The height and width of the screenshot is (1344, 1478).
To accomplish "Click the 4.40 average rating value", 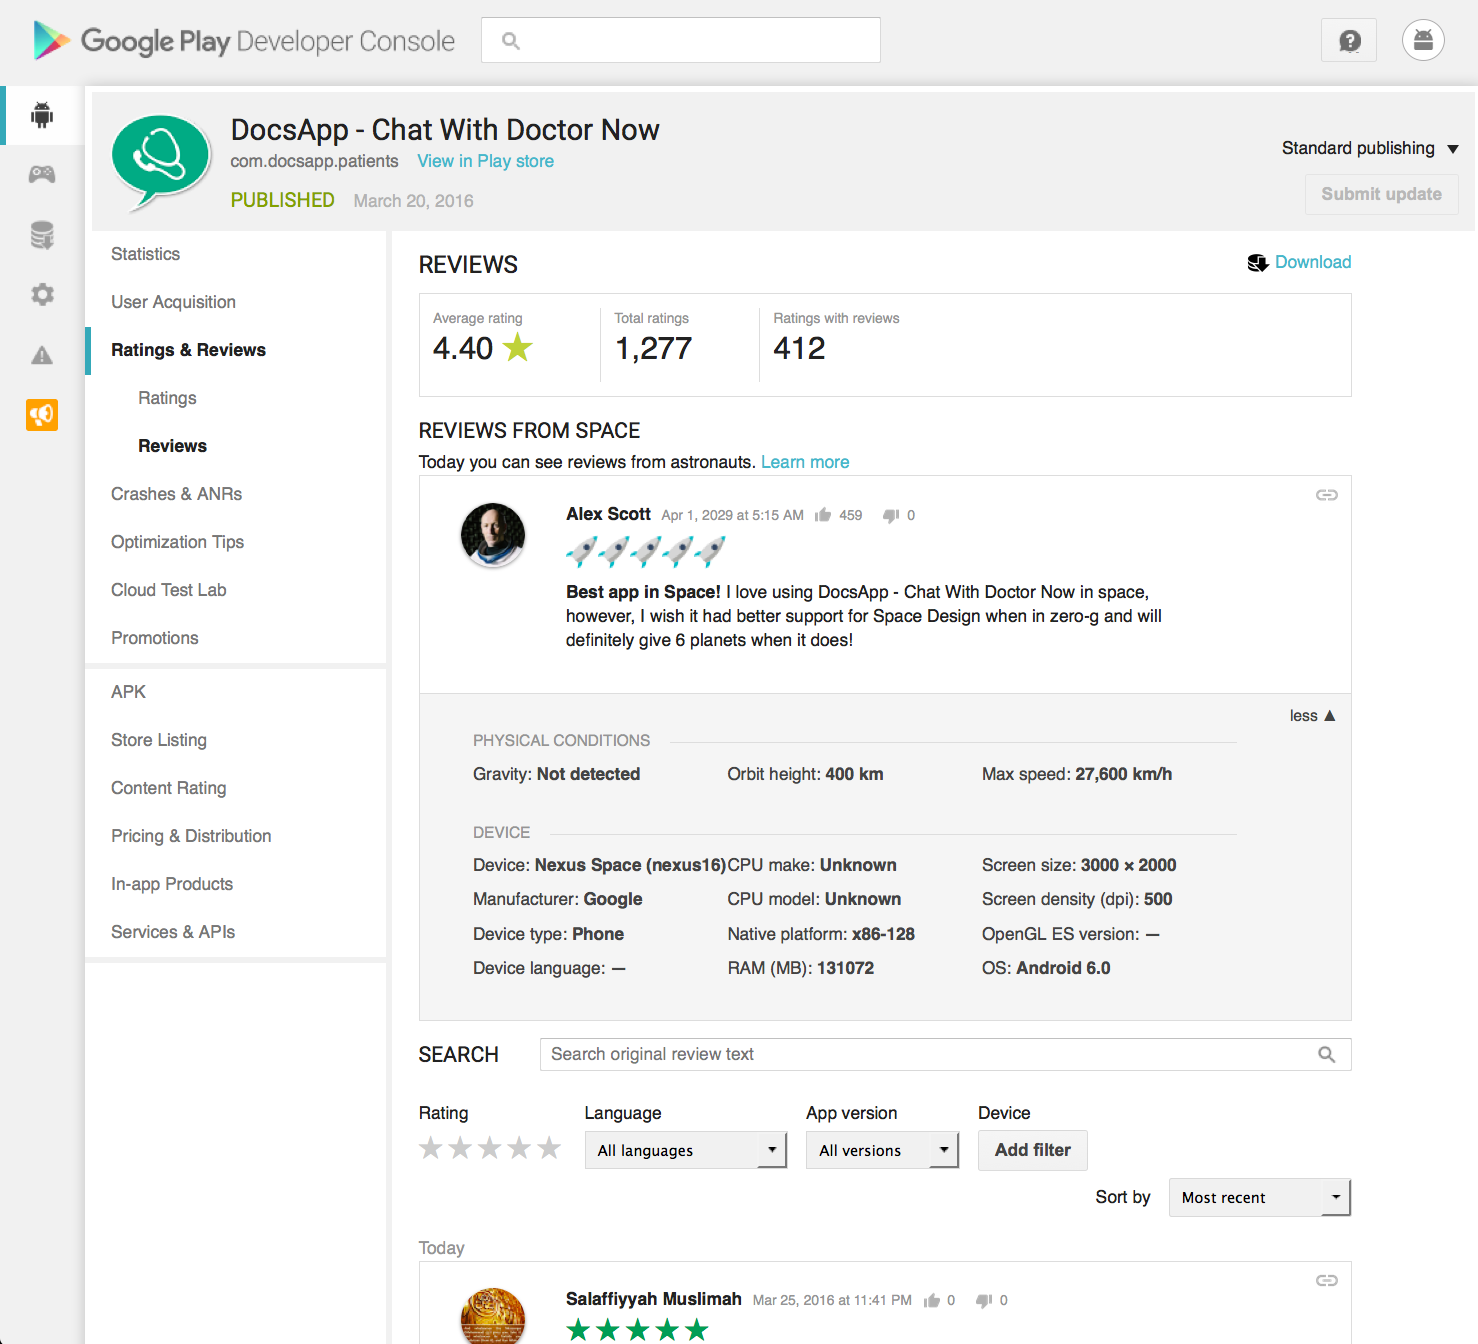I will click(463, 348).
